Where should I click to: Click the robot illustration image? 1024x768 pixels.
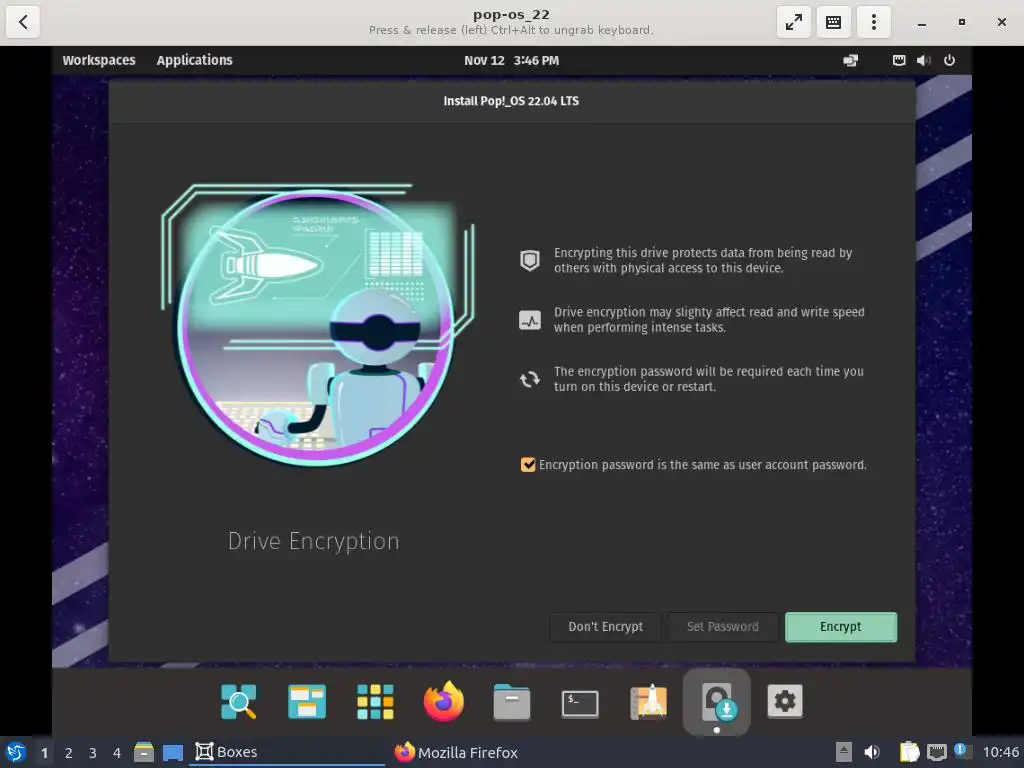tap(318, 325)
